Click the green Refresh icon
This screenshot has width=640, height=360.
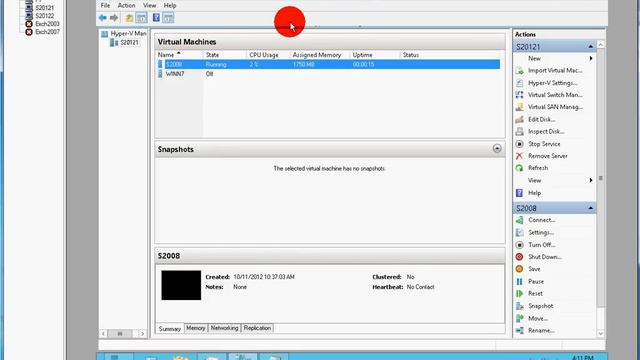519,168
